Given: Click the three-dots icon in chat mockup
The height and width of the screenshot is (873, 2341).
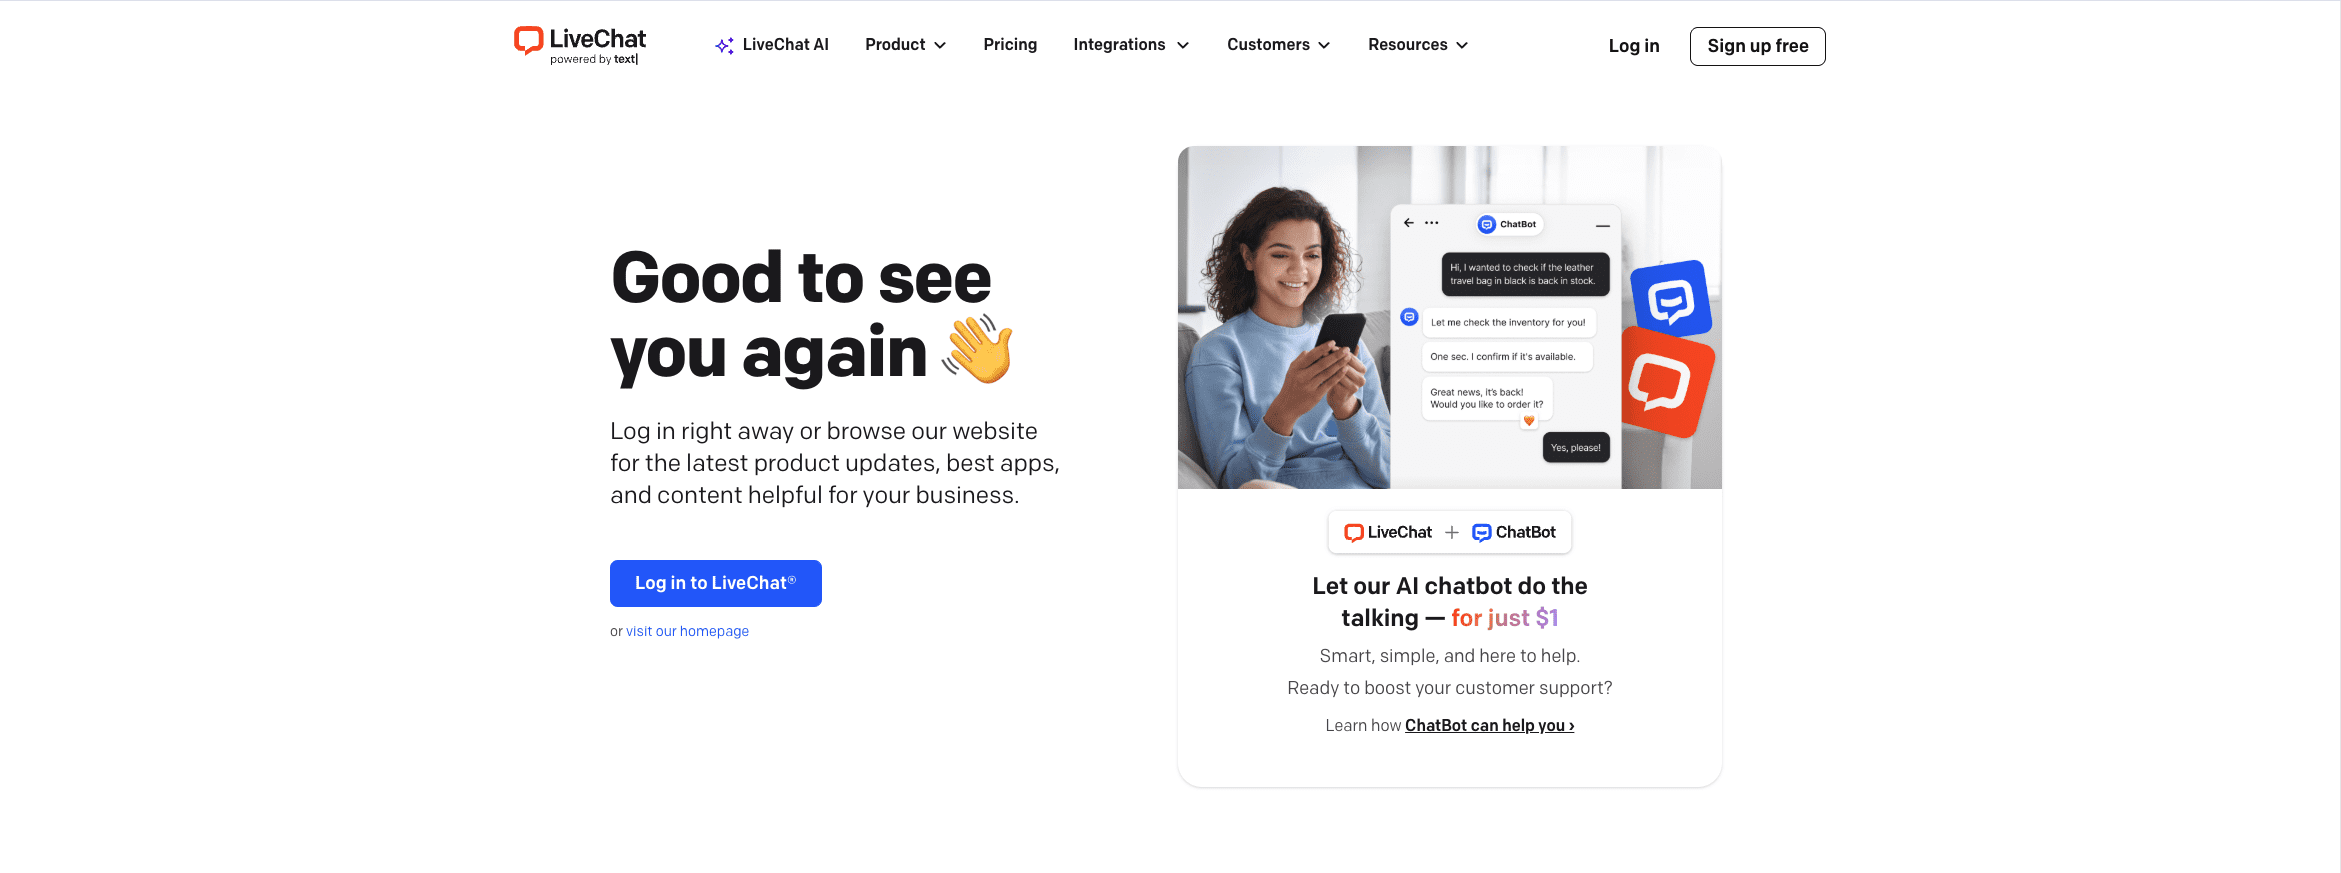Looking at the screenshot, I should click(1432, 223).
